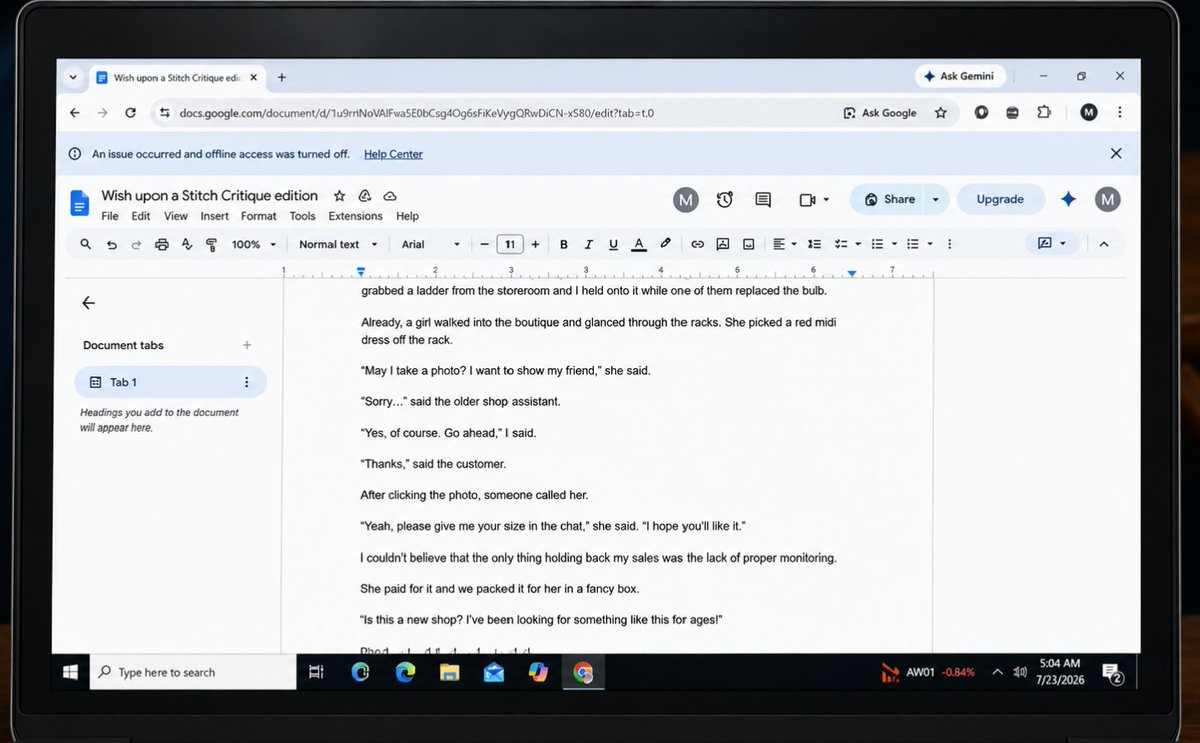This screenshot has width=1200, height=743.
Task: Pick a highlight color
Action: pyautogui.click(x=665, y=244)
